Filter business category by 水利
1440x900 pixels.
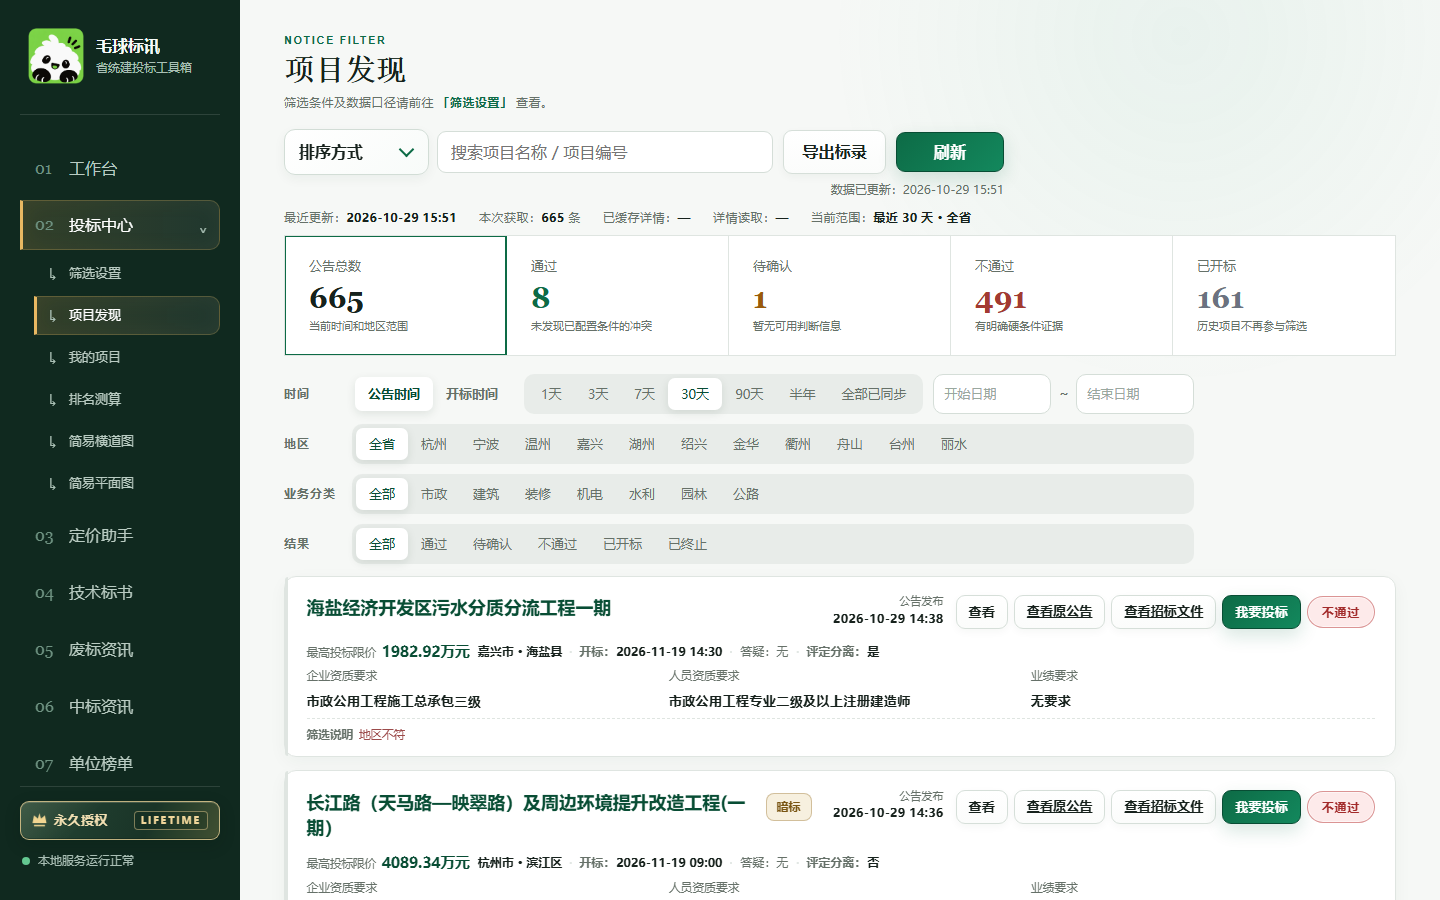coord(642,494)
